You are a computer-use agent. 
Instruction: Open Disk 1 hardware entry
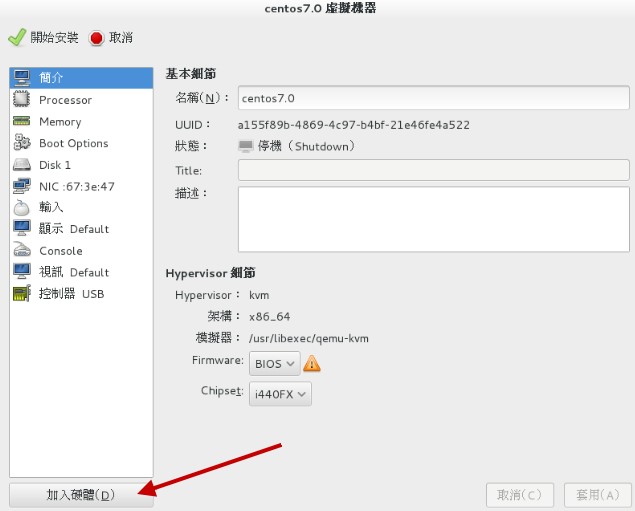(x=54, y=165)
